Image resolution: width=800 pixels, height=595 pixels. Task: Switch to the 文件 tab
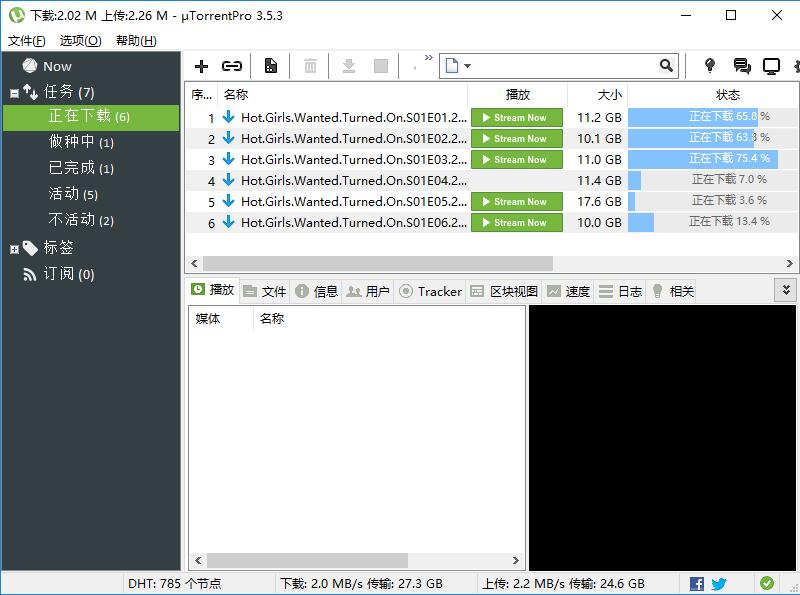[265, 291]
